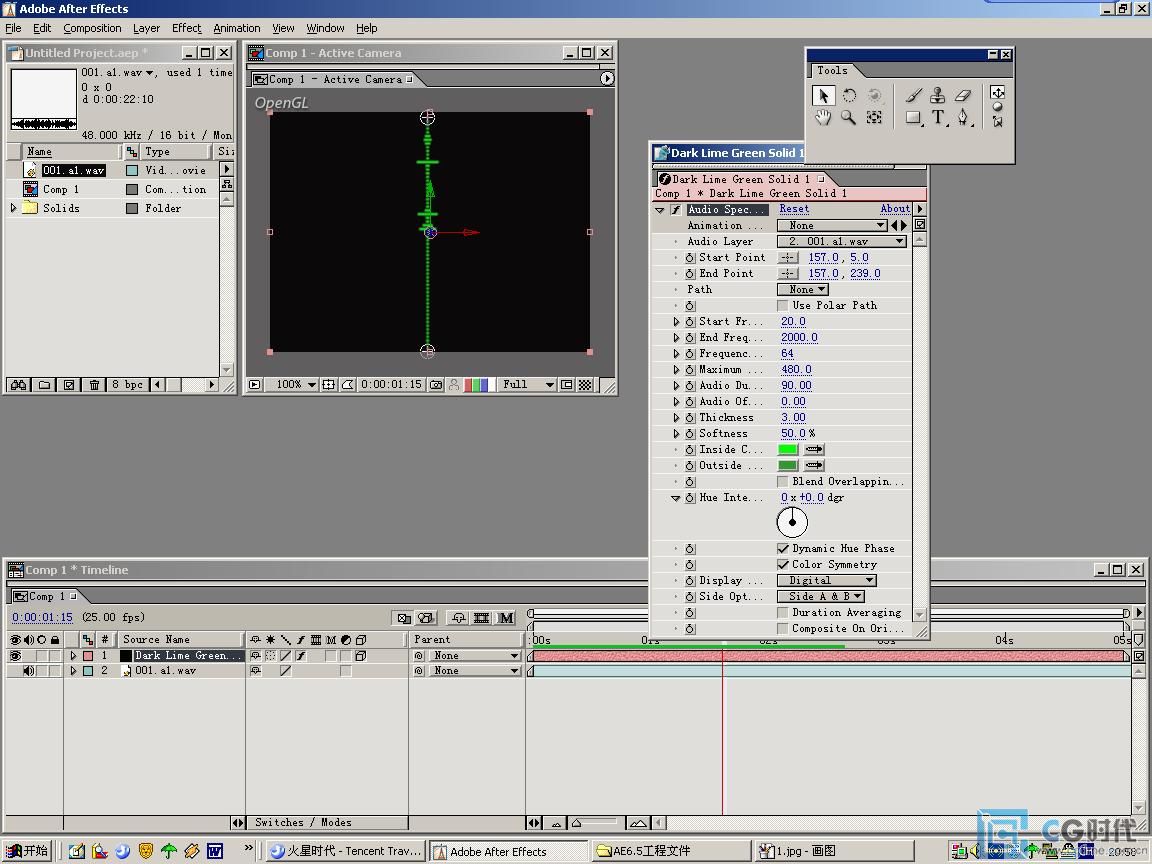Screen dimensions: 1152x864
Task: Click the trash delete icon in Project
Action: point(94,384)
